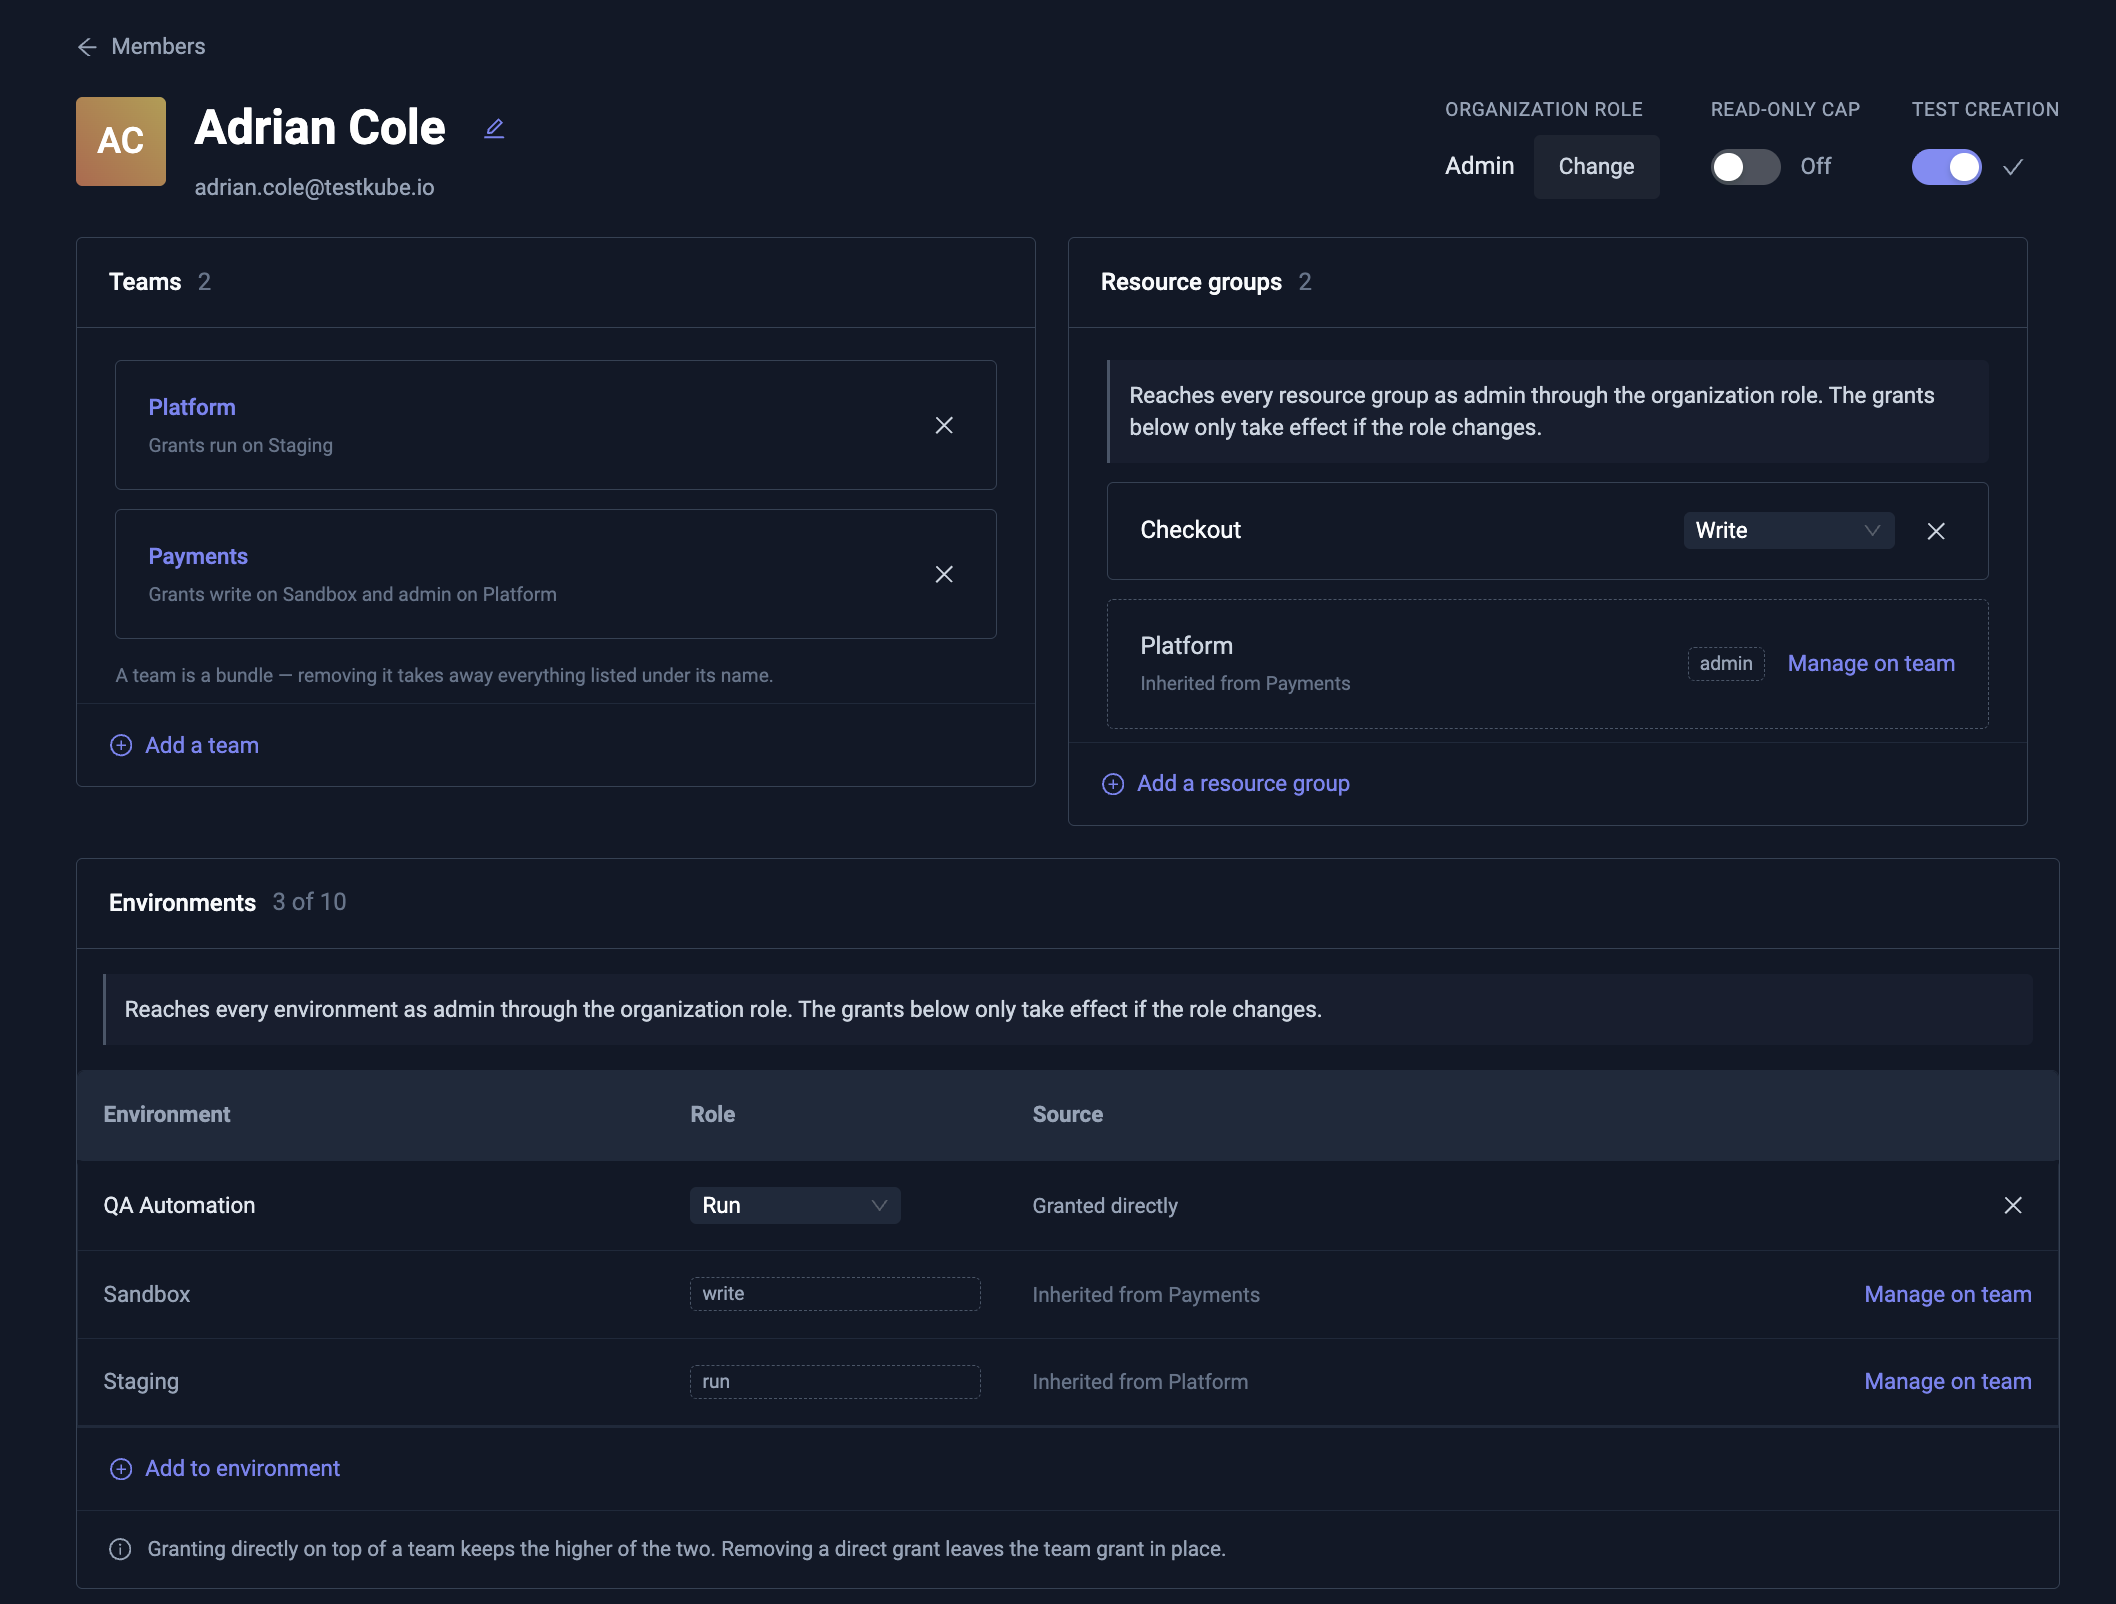Image resolution: width=2116 pixels, height=1604 pixels.
Task: Click Checkout resource group name
Action: coord(1190,530)
